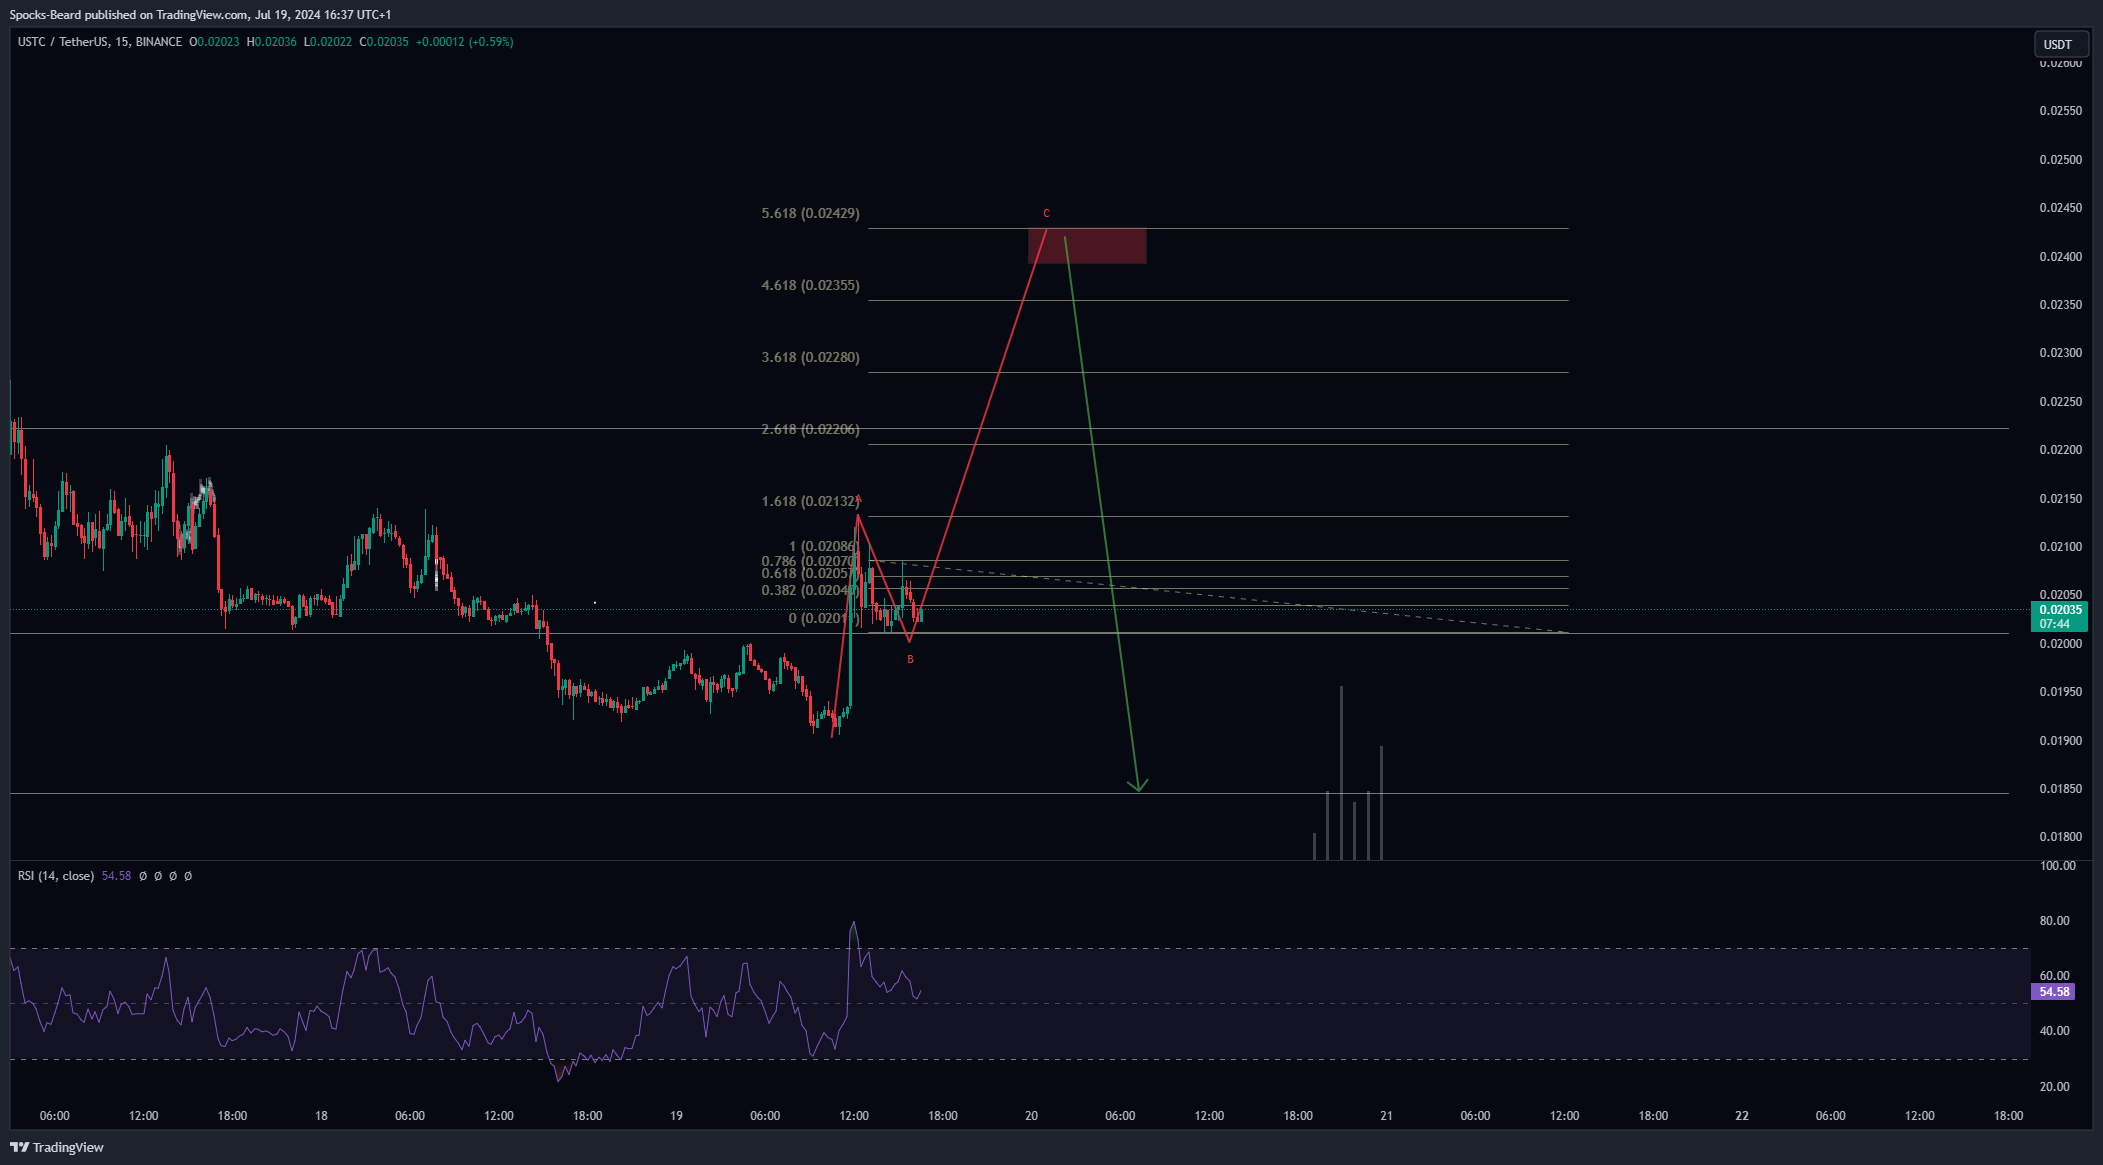
Task: Click the 0.02150 price axis label
Action: (x=2060, y=499)
